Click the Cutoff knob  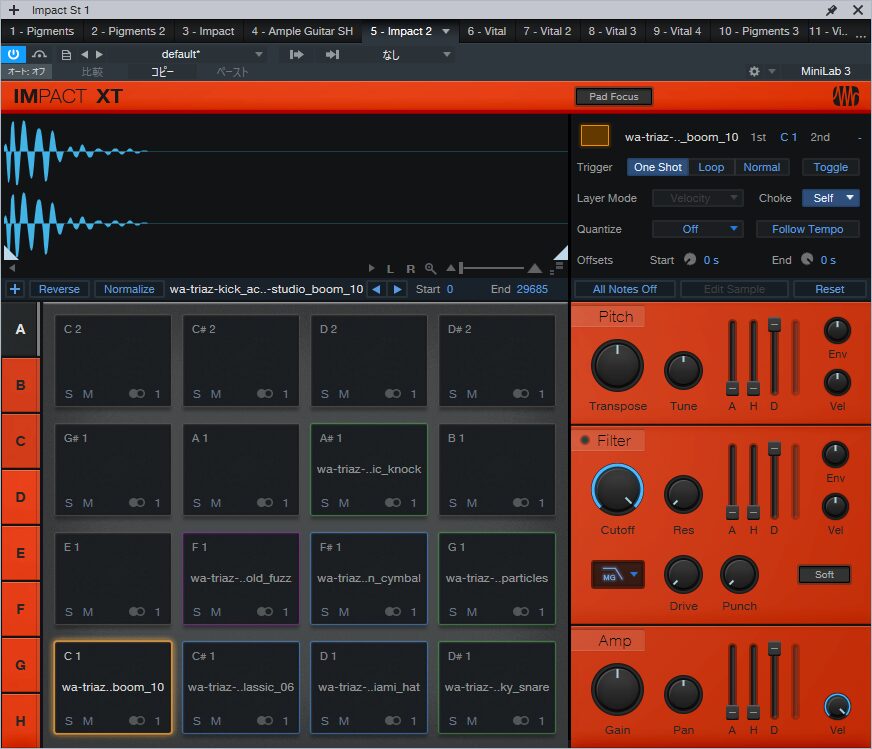tap(617, 490)
